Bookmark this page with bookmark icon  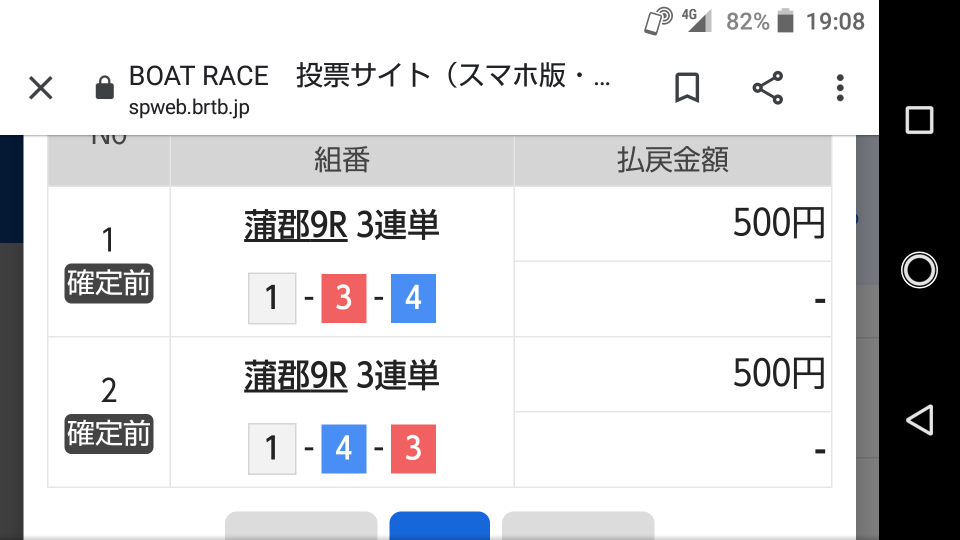coord(687,88)
